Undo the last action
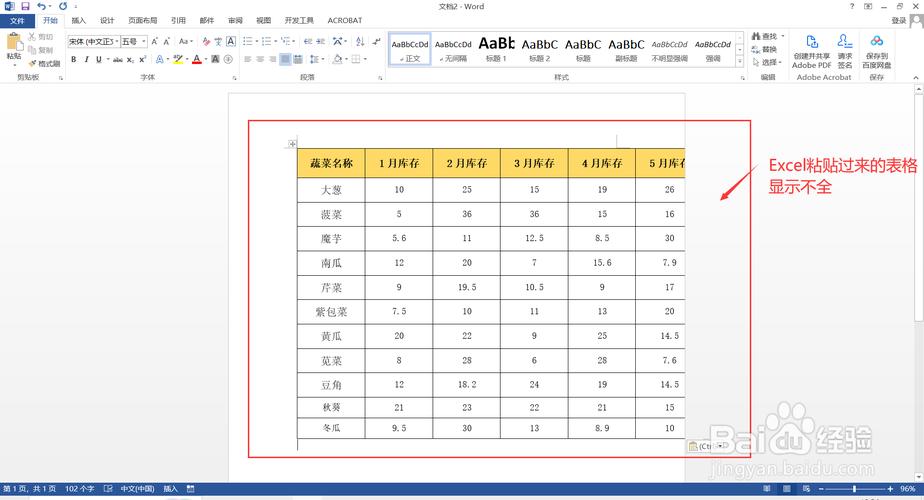The width and height of the screenshot is (924, 500). click(41, 6)
